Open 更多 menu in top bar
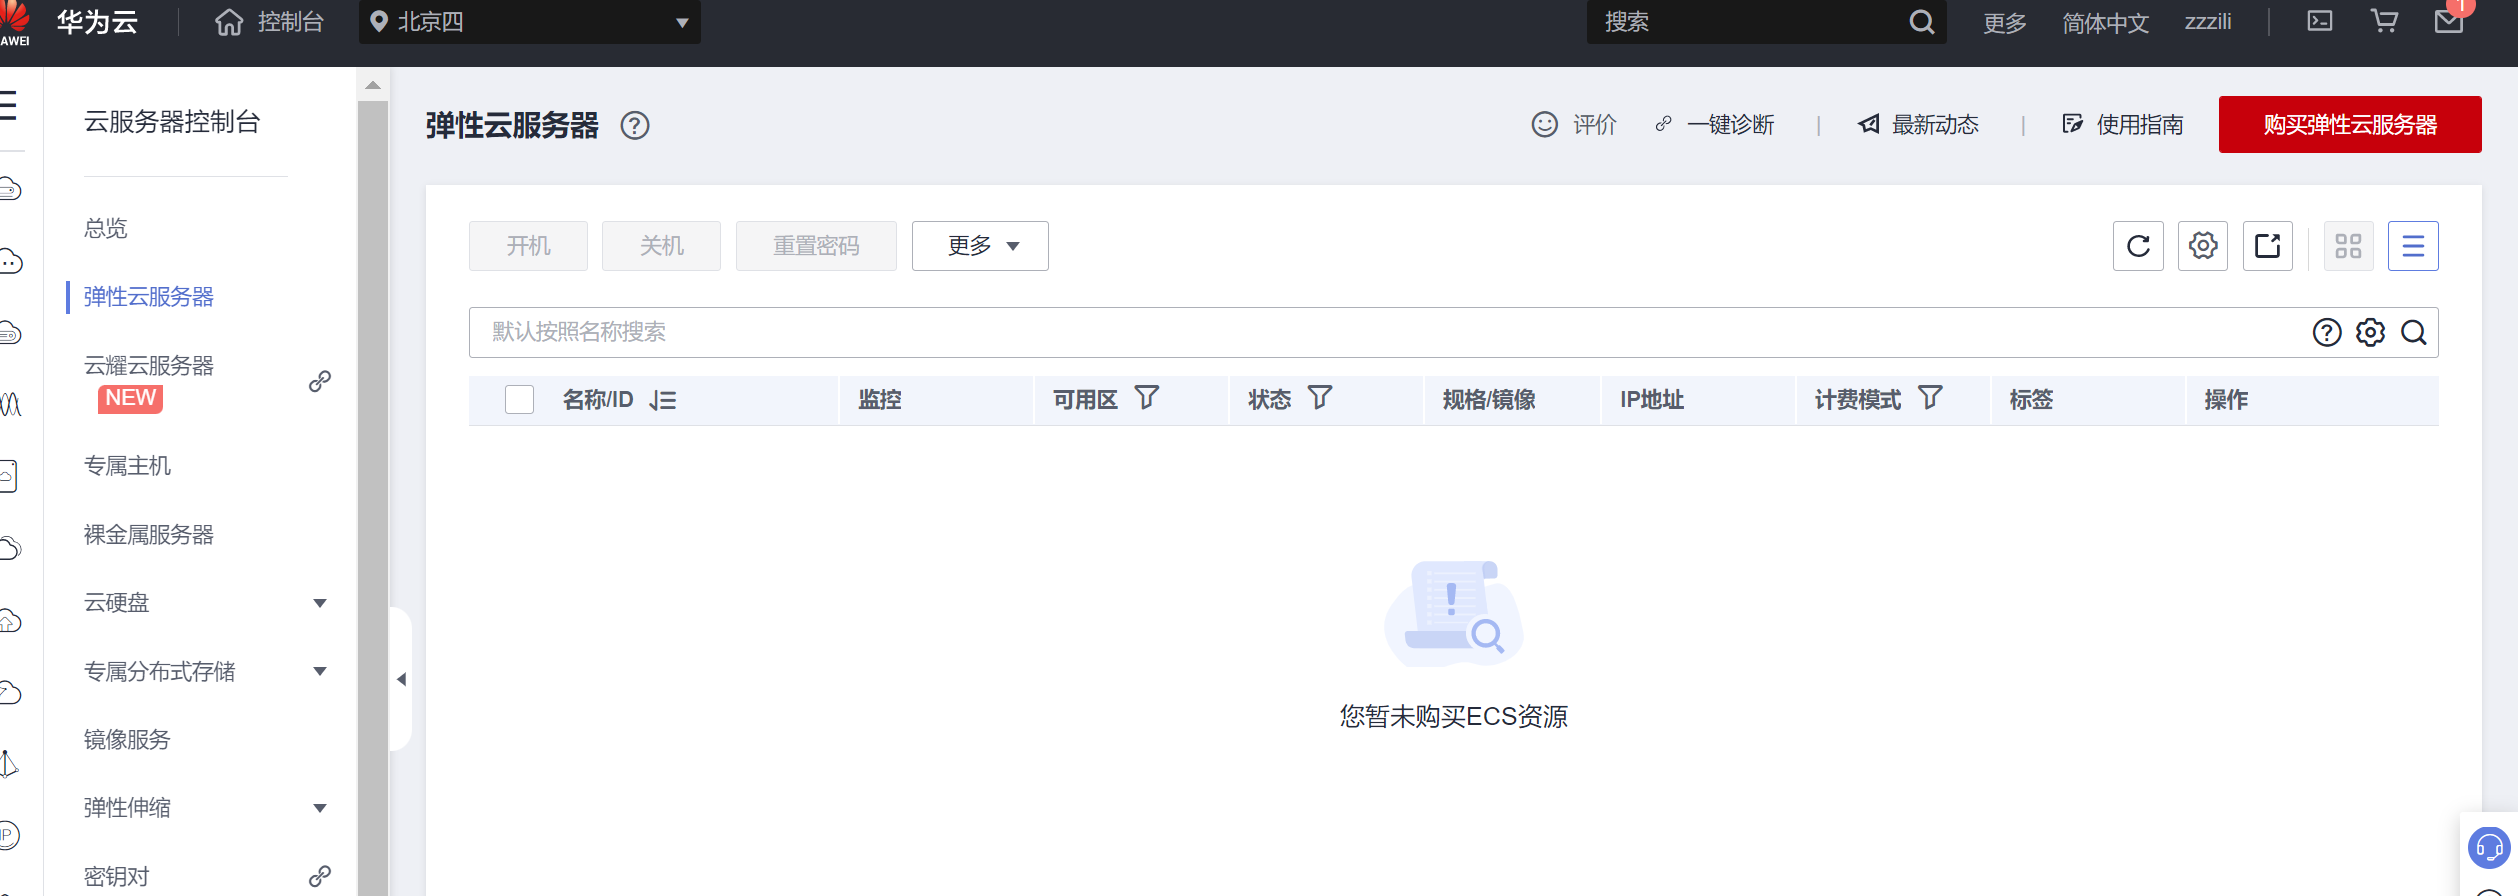Viewport: 2518px width, 896px height. point(2004,22)
